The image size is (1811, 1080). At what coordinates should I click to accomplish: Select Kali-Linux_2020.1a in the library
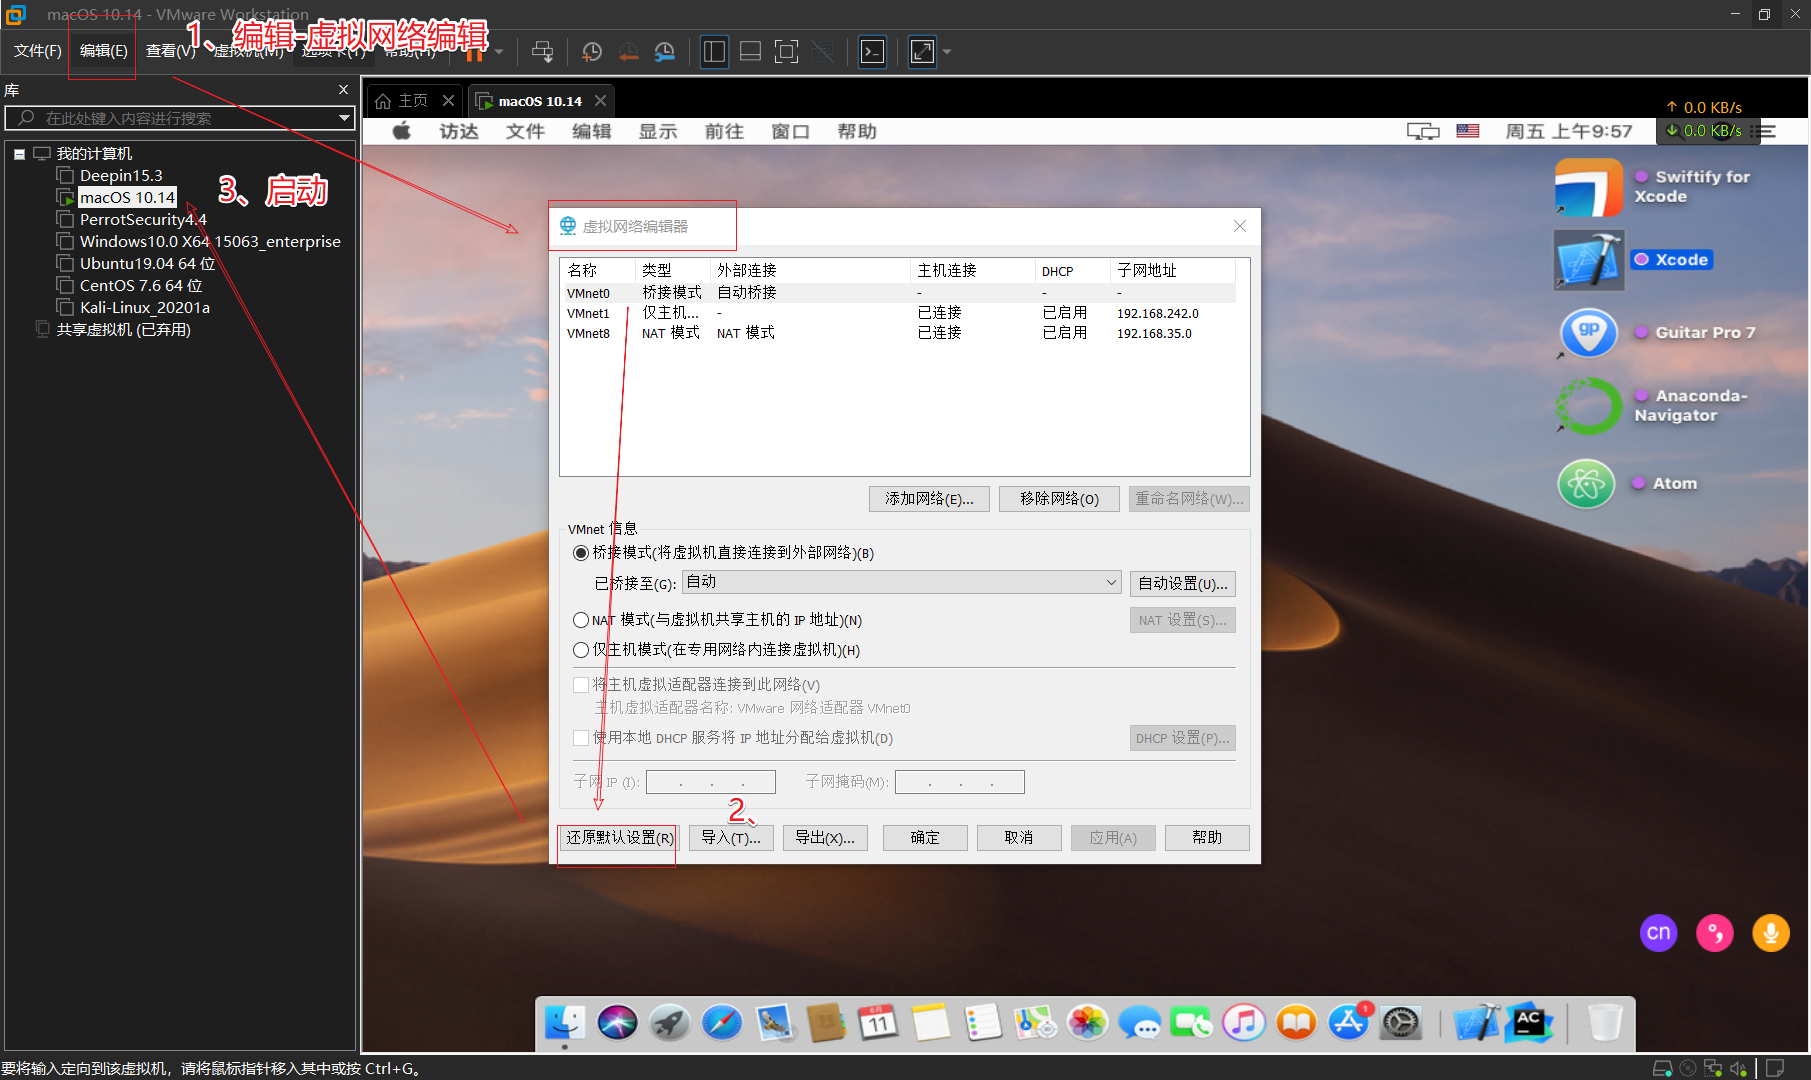[145, 308]
